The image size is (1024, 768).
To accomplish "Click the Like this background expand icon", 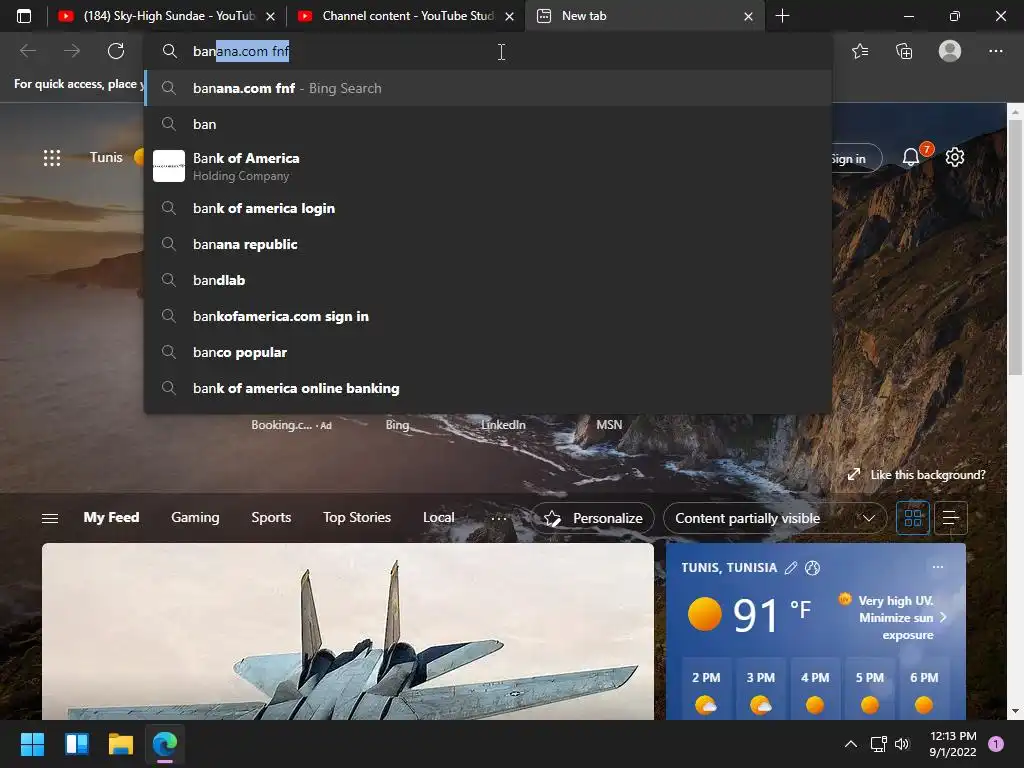I will coord(854,475).
